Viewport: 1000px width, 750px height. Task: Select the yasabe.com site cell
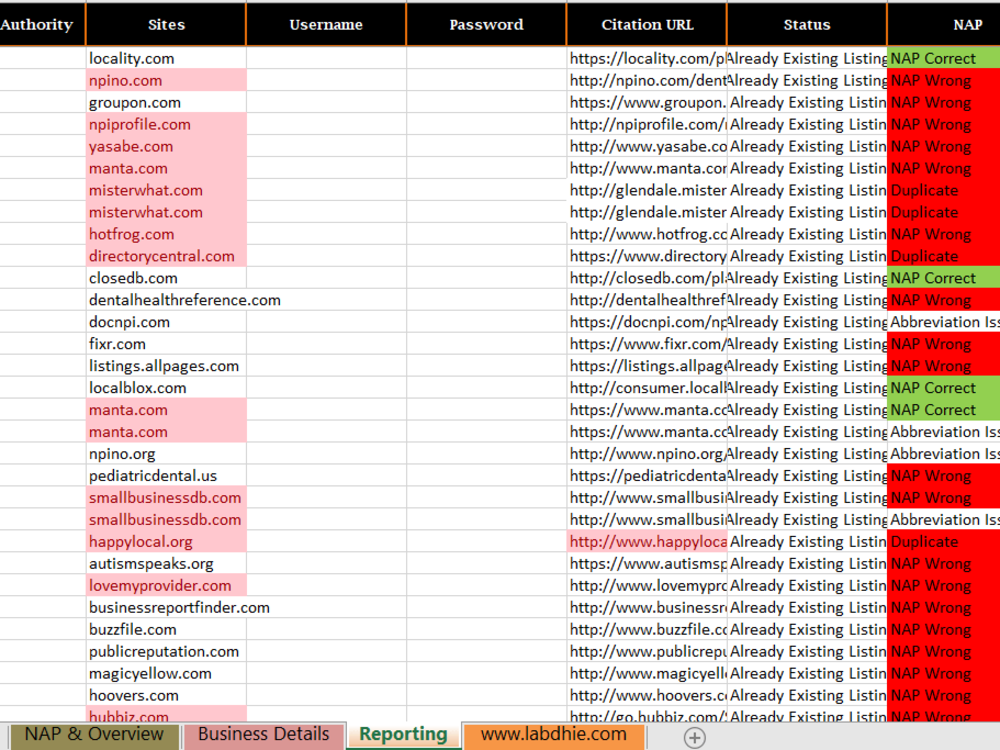click(166, 147)
